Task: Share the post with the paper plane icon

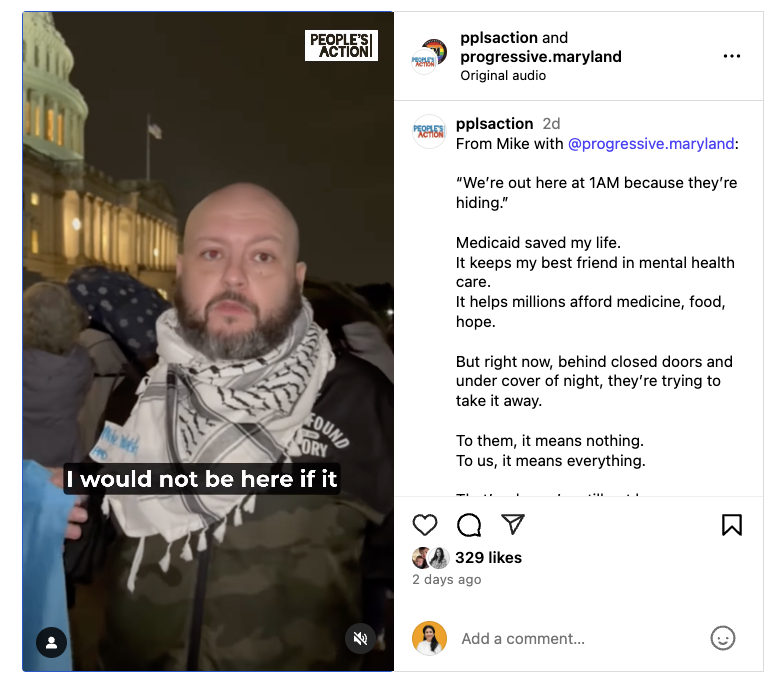Action: click(513, 524)
